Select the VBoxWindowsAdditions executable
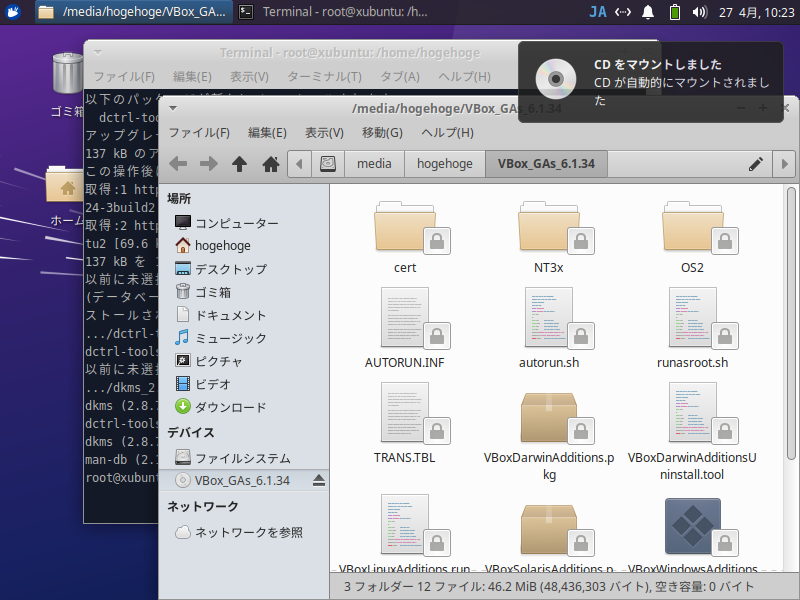 coord(692,533)
